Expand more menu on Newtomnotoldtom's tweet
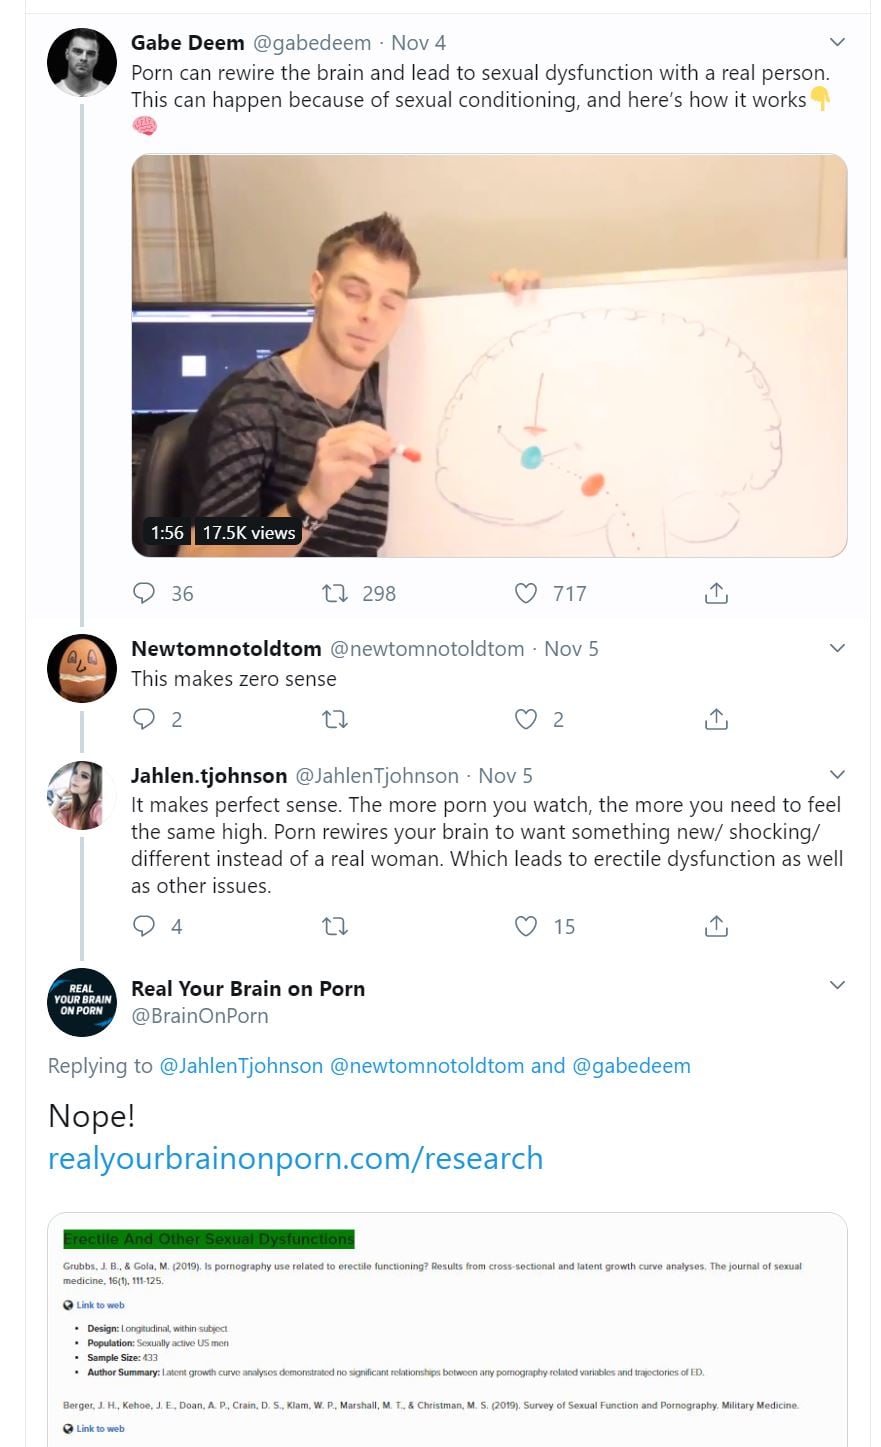 838,648
